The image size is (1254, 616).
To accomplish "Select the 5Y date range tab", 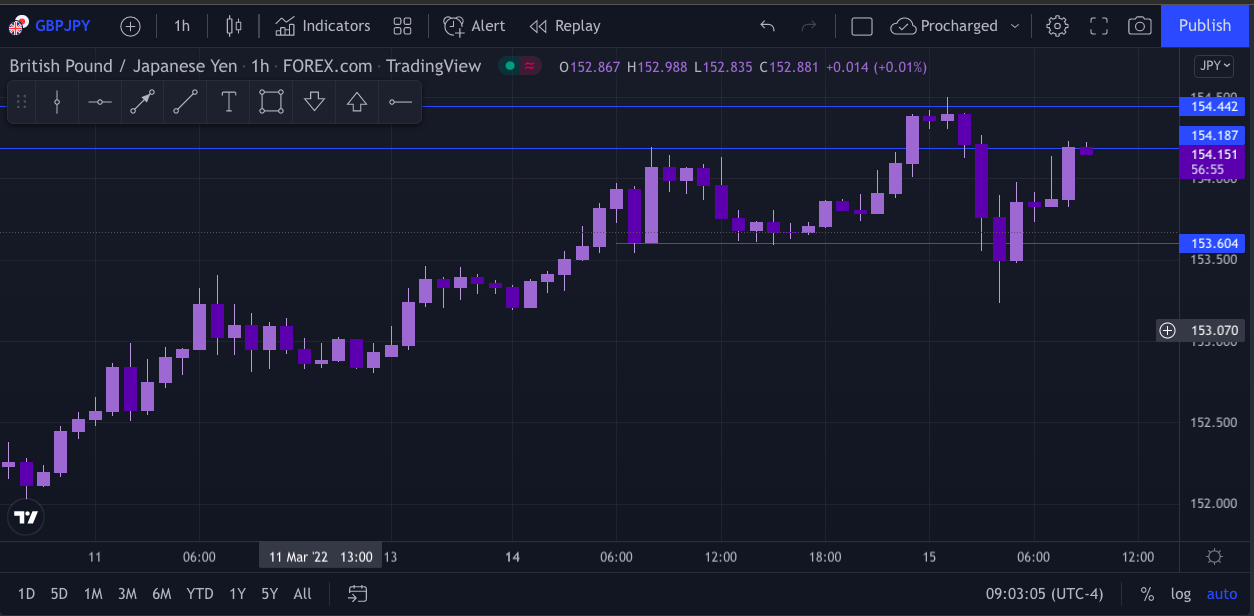I will click(269, 593).
